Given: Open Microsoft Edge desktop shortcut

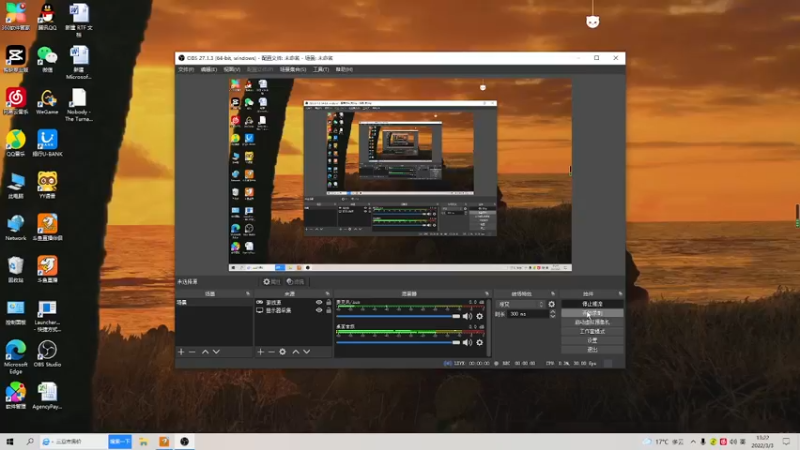Looking at the screenshot, I should 16,357.
